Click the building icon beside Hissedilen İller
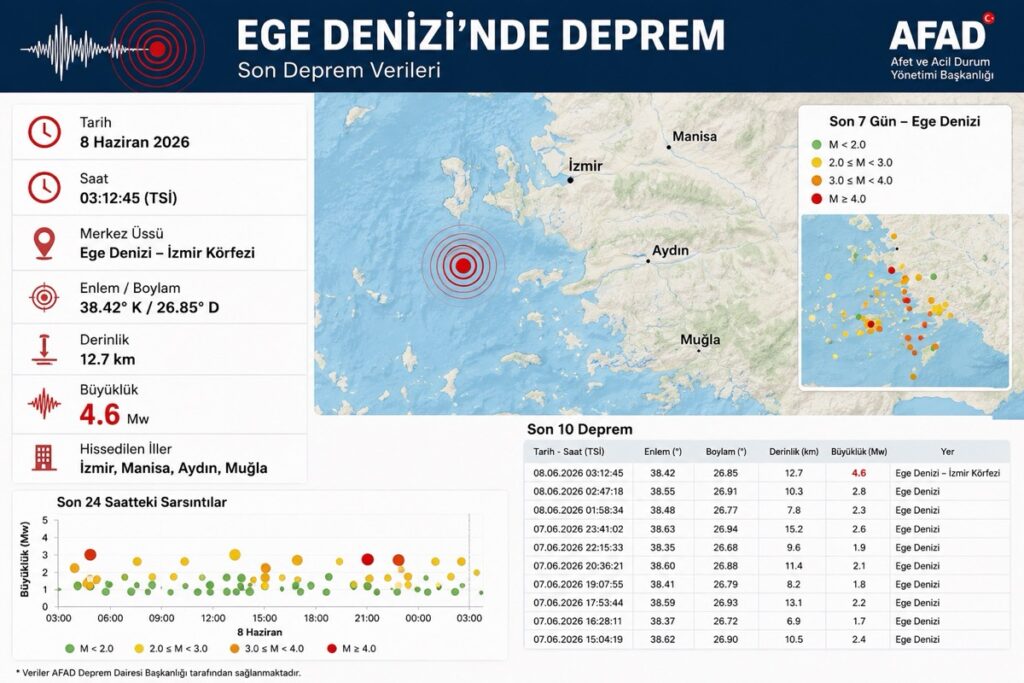 (44, 458)
